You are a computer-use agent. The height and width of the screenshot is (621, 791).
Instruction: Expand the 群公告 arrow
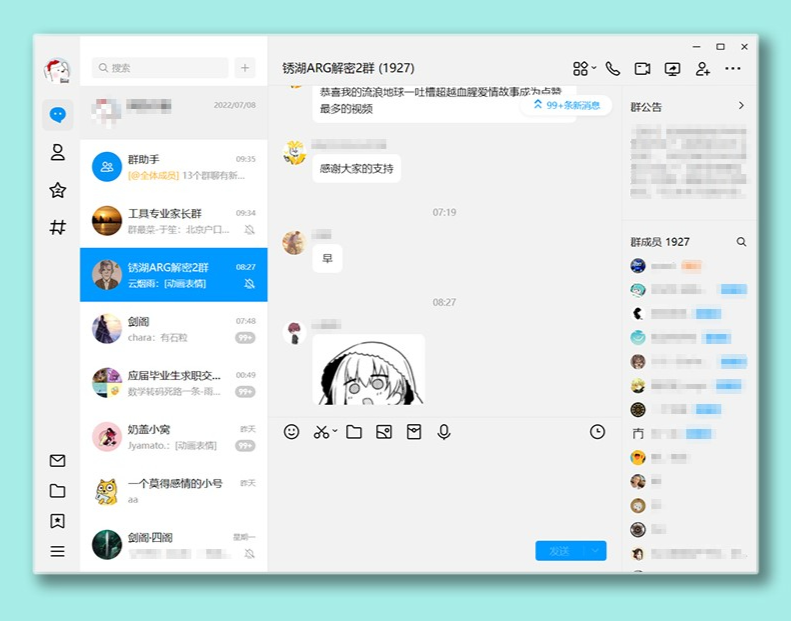(x=741, y=105)
